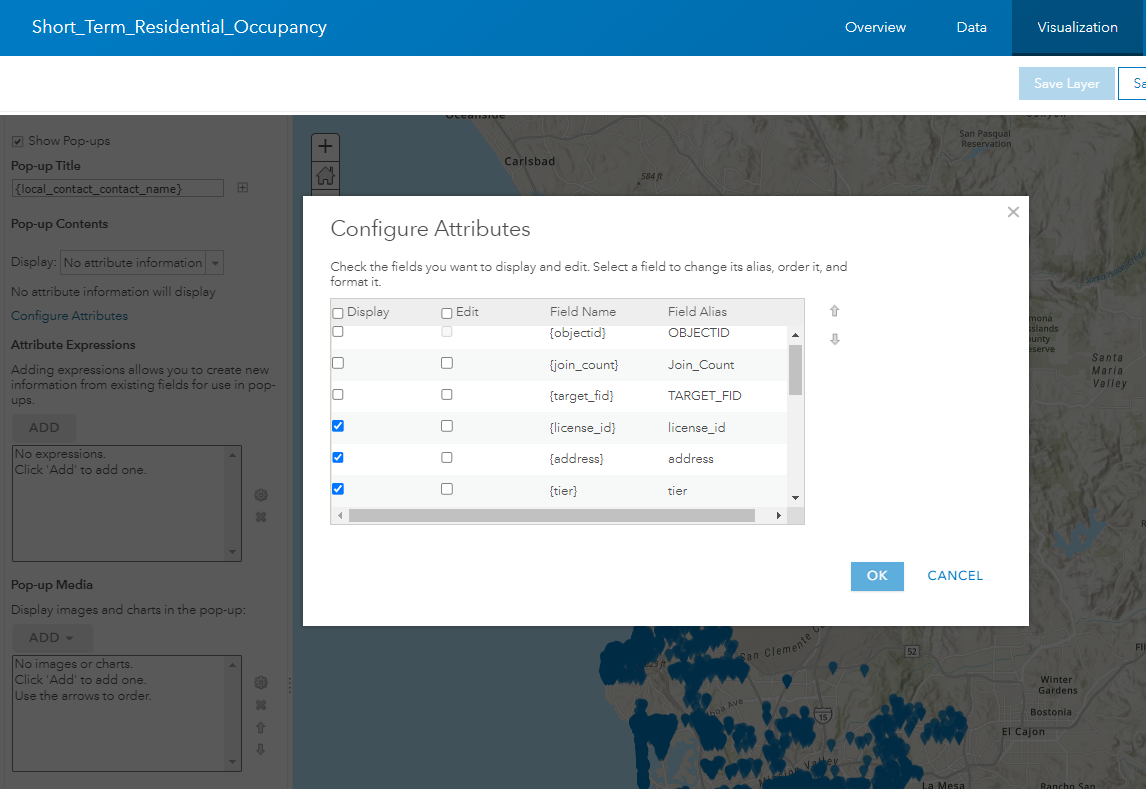
Task: Open the Overview tab
Action: 875,27
